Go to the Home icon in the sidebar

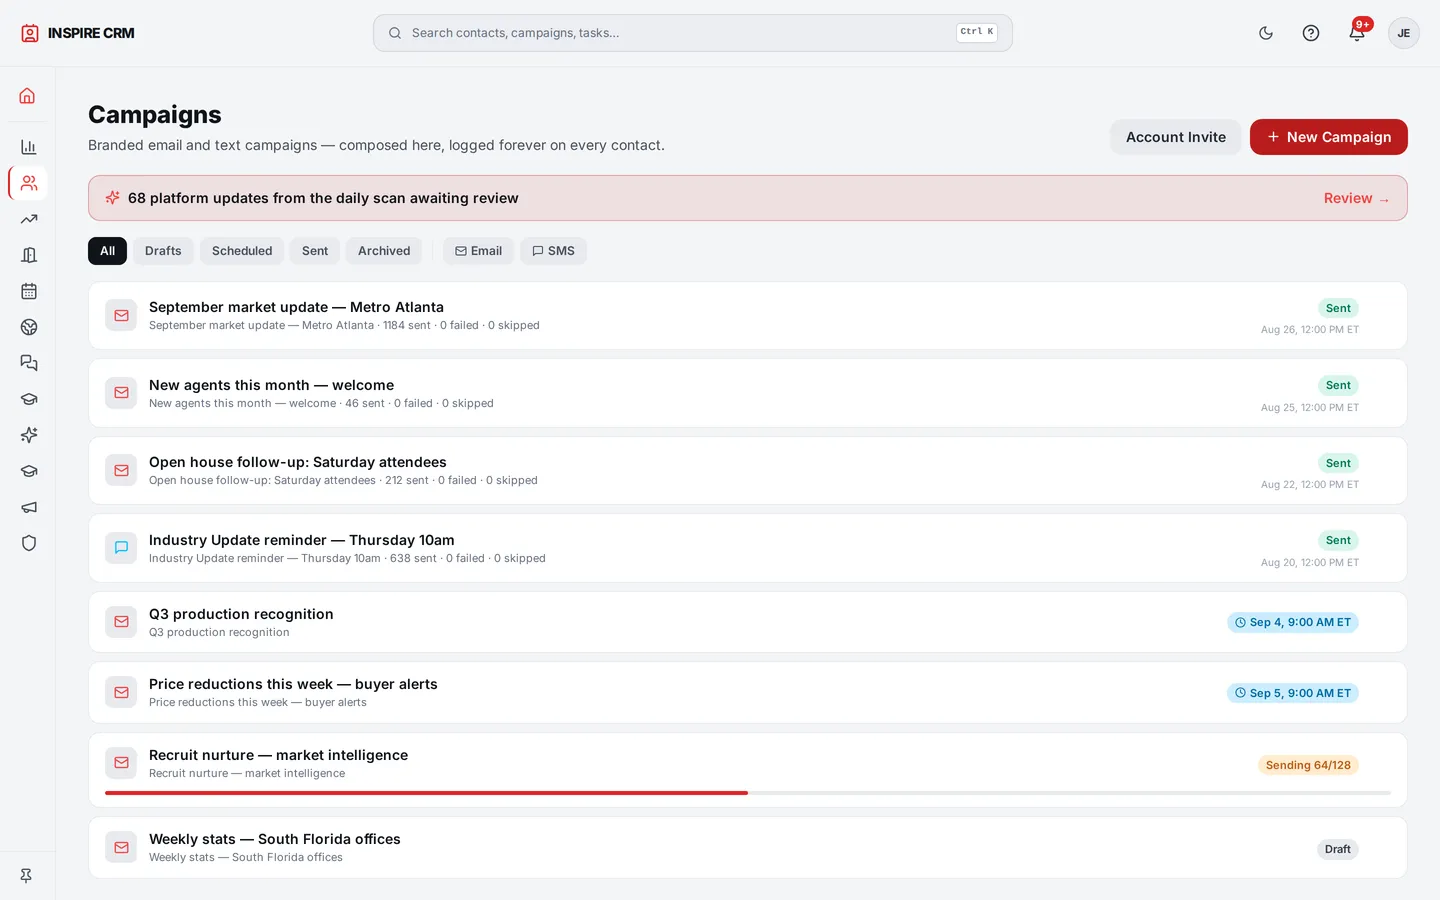click(x=28, y=96)
